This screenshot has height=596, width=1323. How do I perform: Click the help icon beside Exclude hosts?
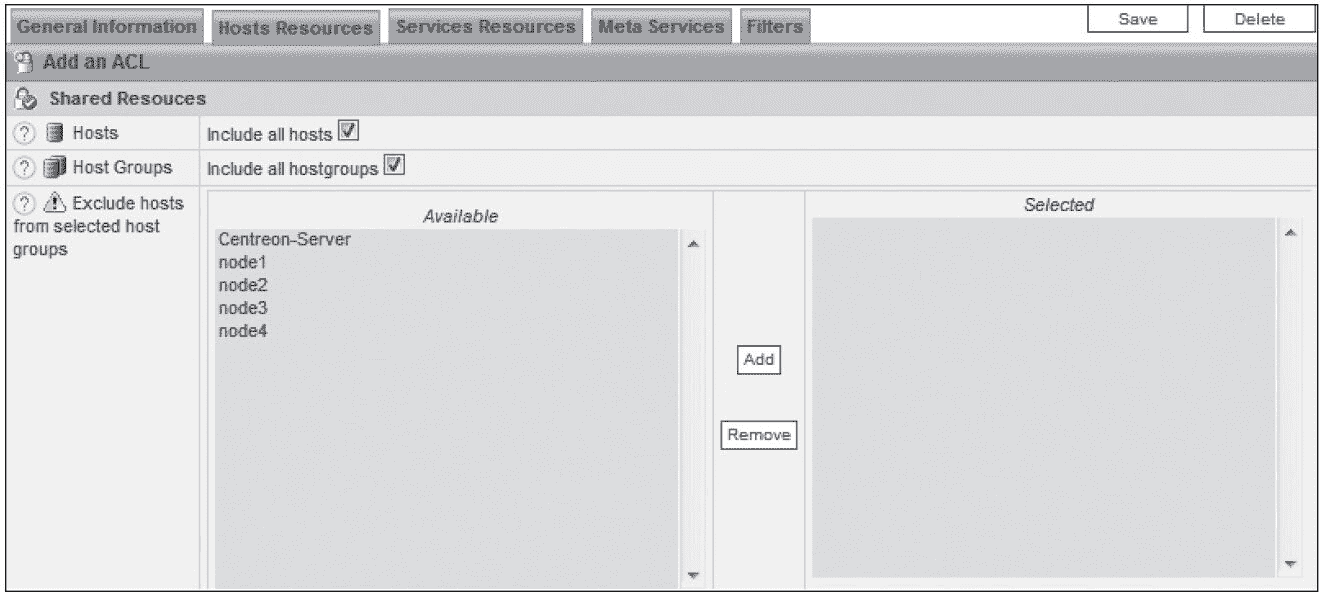[23, 204]
